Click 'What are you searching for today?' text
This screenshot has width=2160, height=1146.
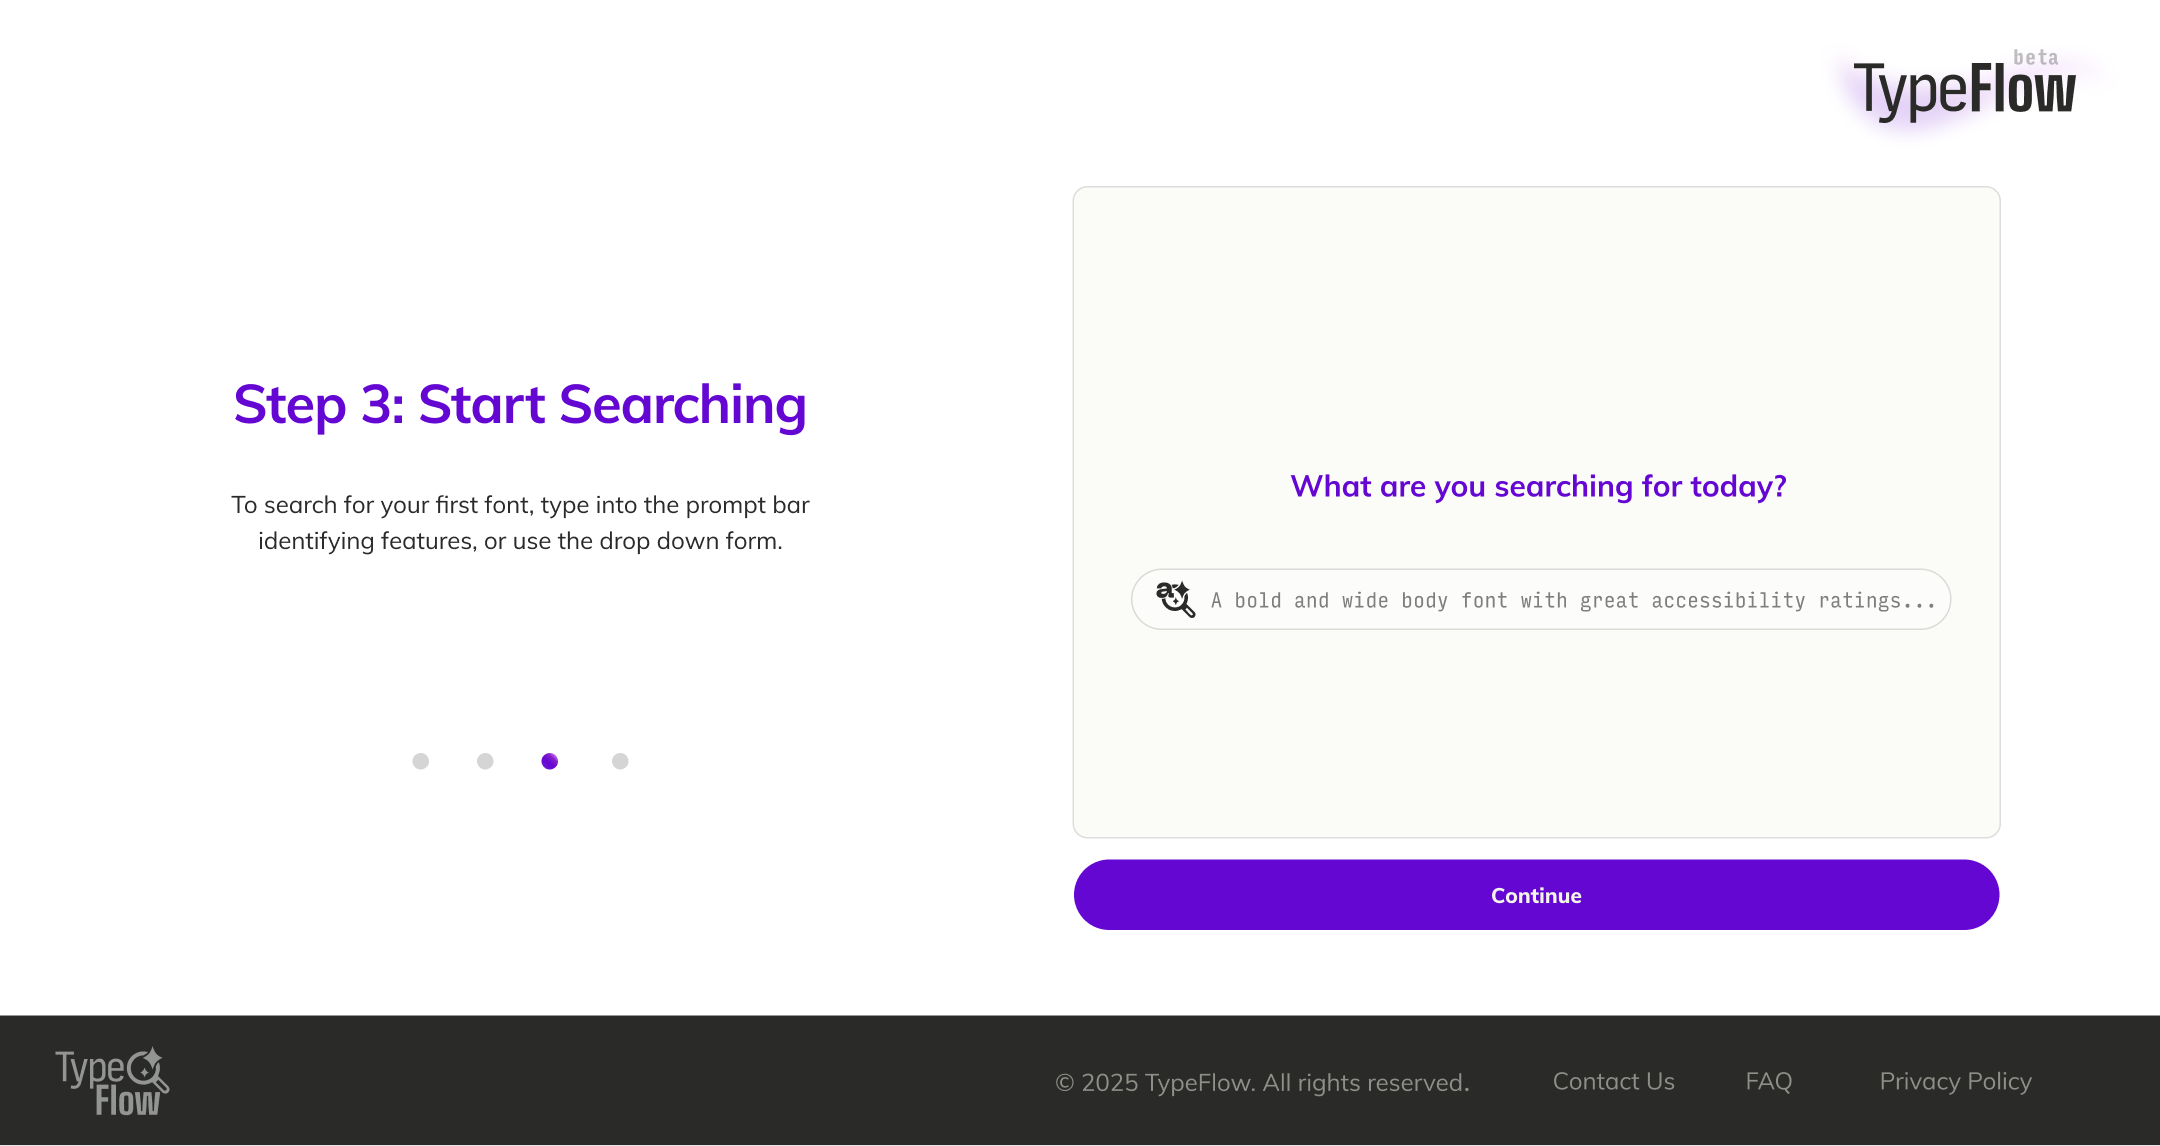1538,486
